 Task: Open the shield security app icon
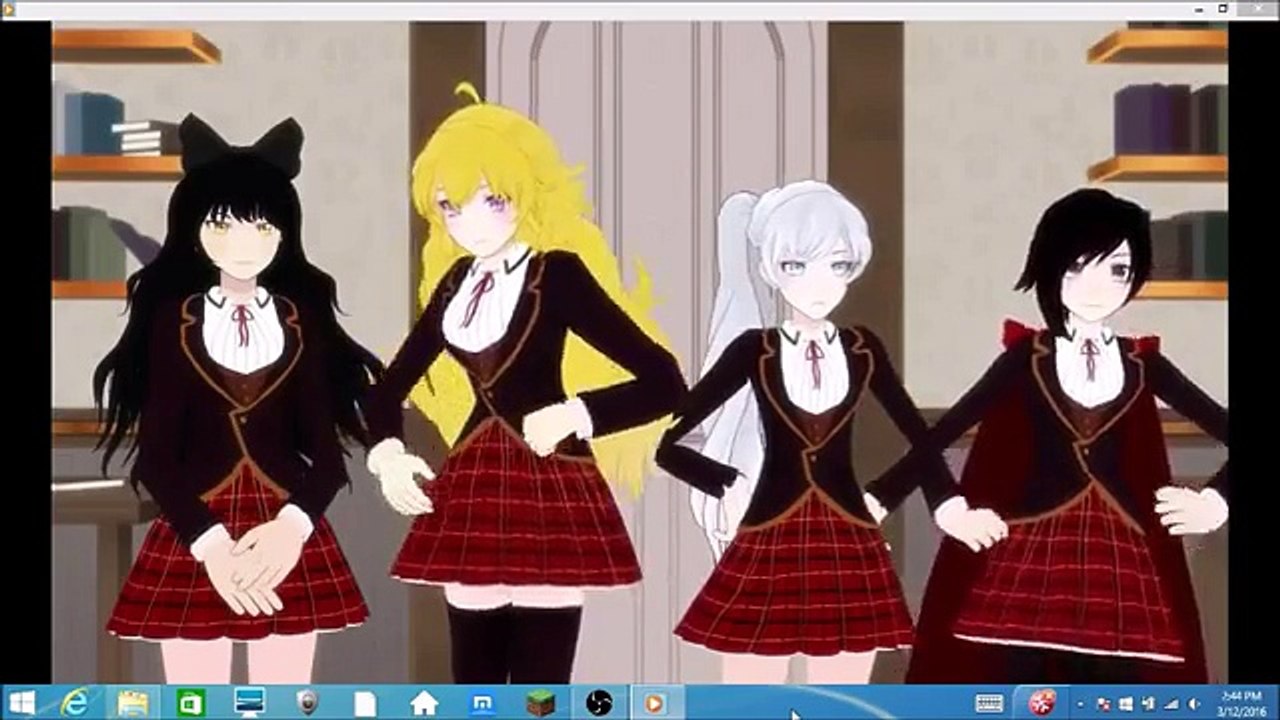[x=307, y=703]
